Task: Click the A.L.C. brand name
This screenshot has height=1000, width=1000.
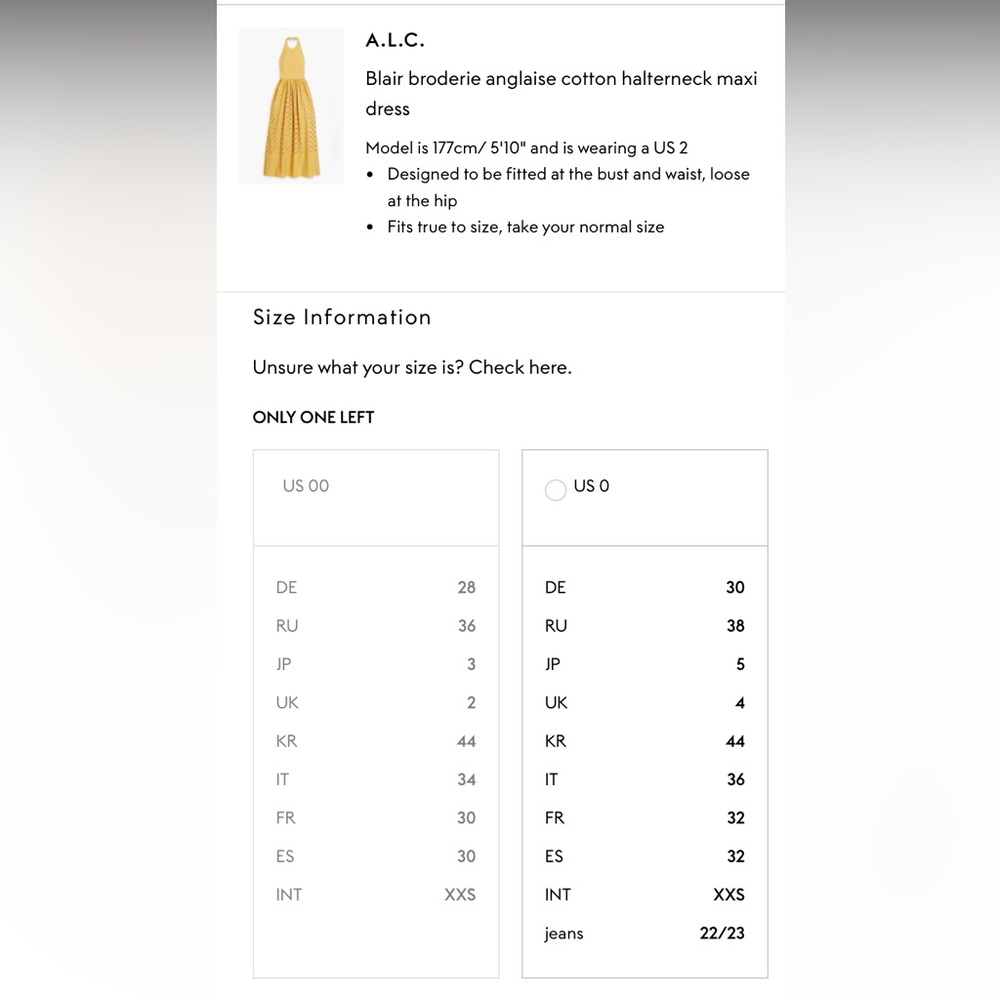Action: pos(395,40)
